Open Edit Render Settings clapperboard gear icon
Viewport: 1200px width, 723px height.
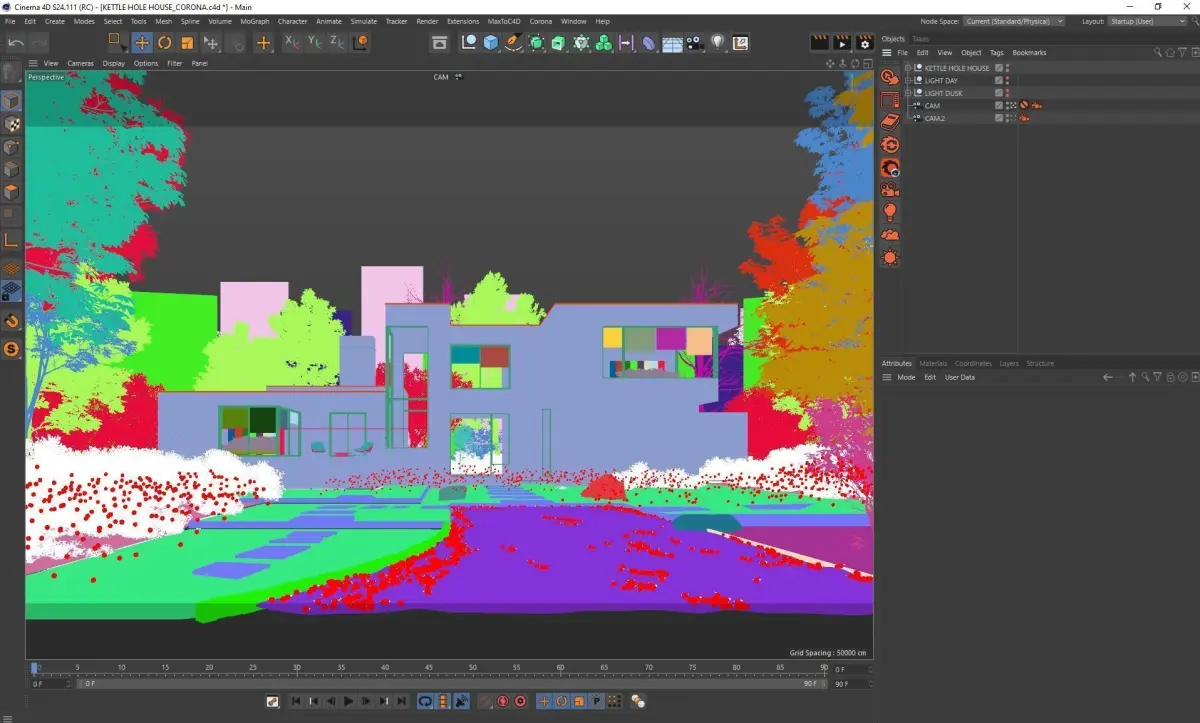[x=865, y=43]
